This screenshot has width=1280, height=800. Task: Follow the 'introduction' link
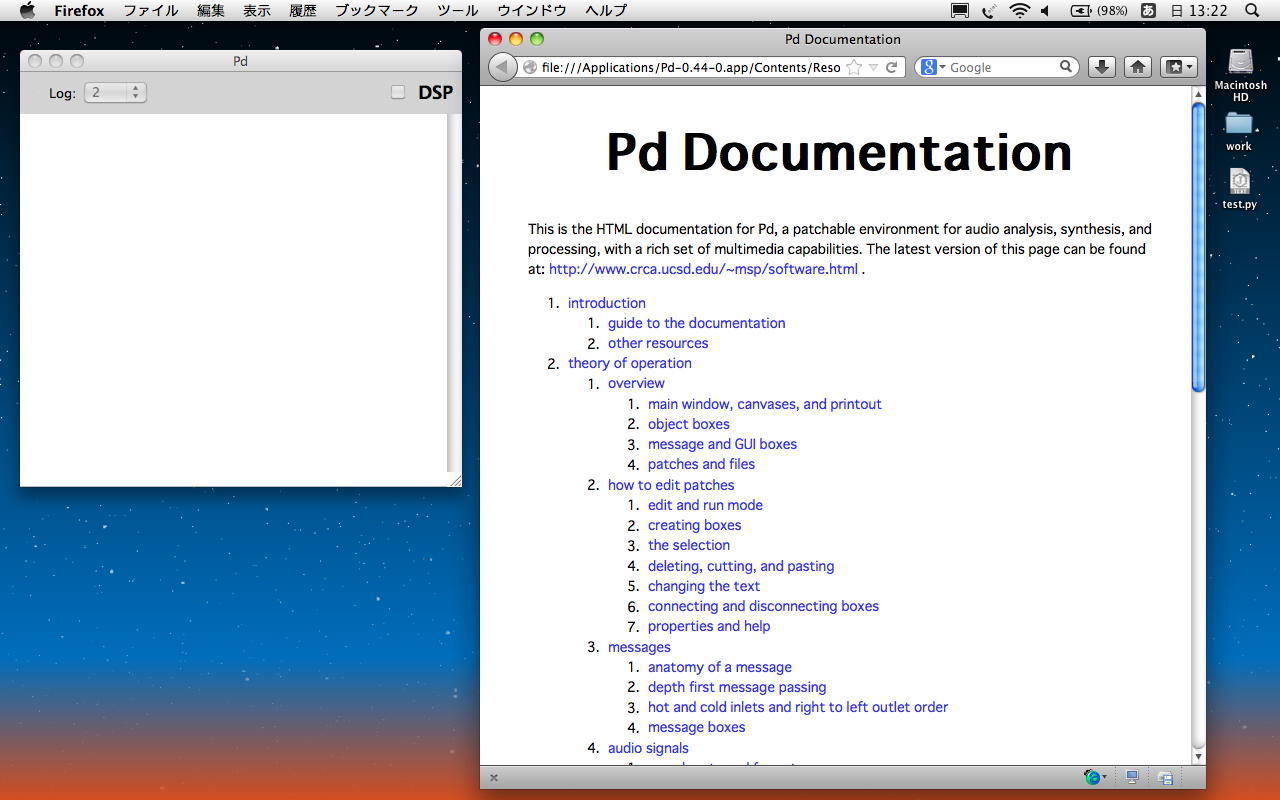[x=607, y=303]
